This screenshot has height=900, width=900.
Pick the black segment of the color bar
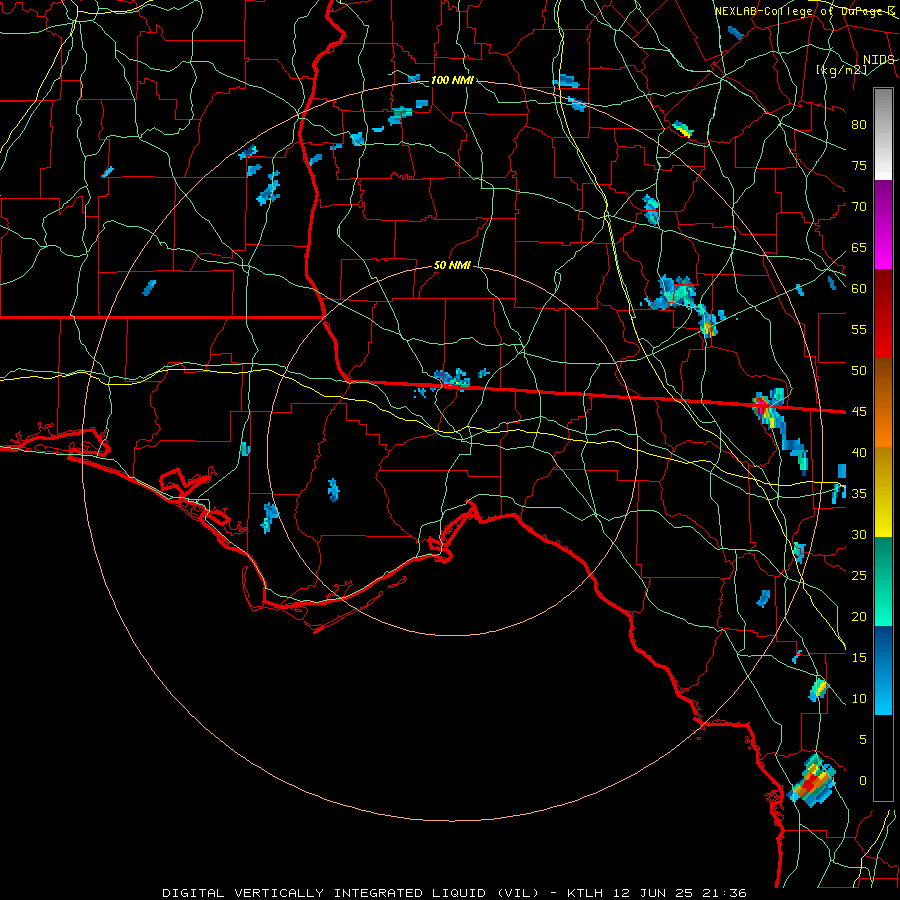[x=883, y=758]
